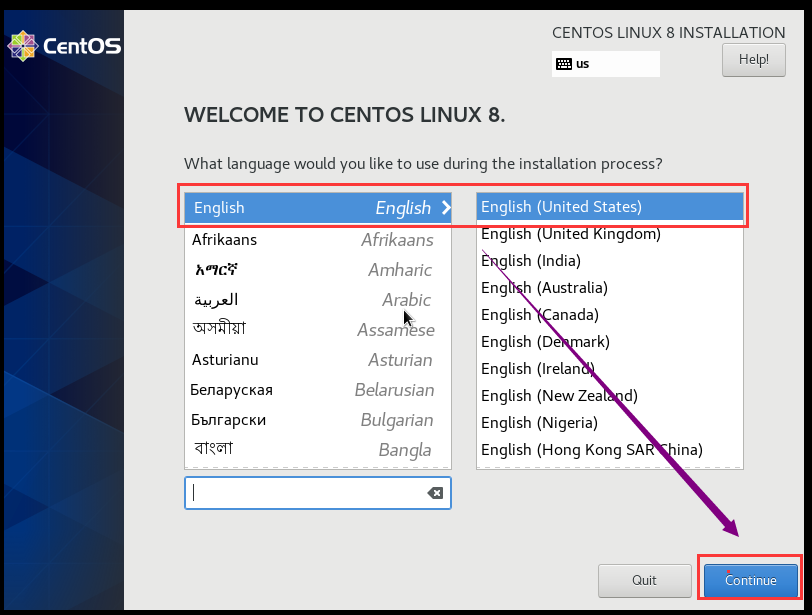
Task: Choose English (United Kingdom) locale
Action: coord(610,233)
